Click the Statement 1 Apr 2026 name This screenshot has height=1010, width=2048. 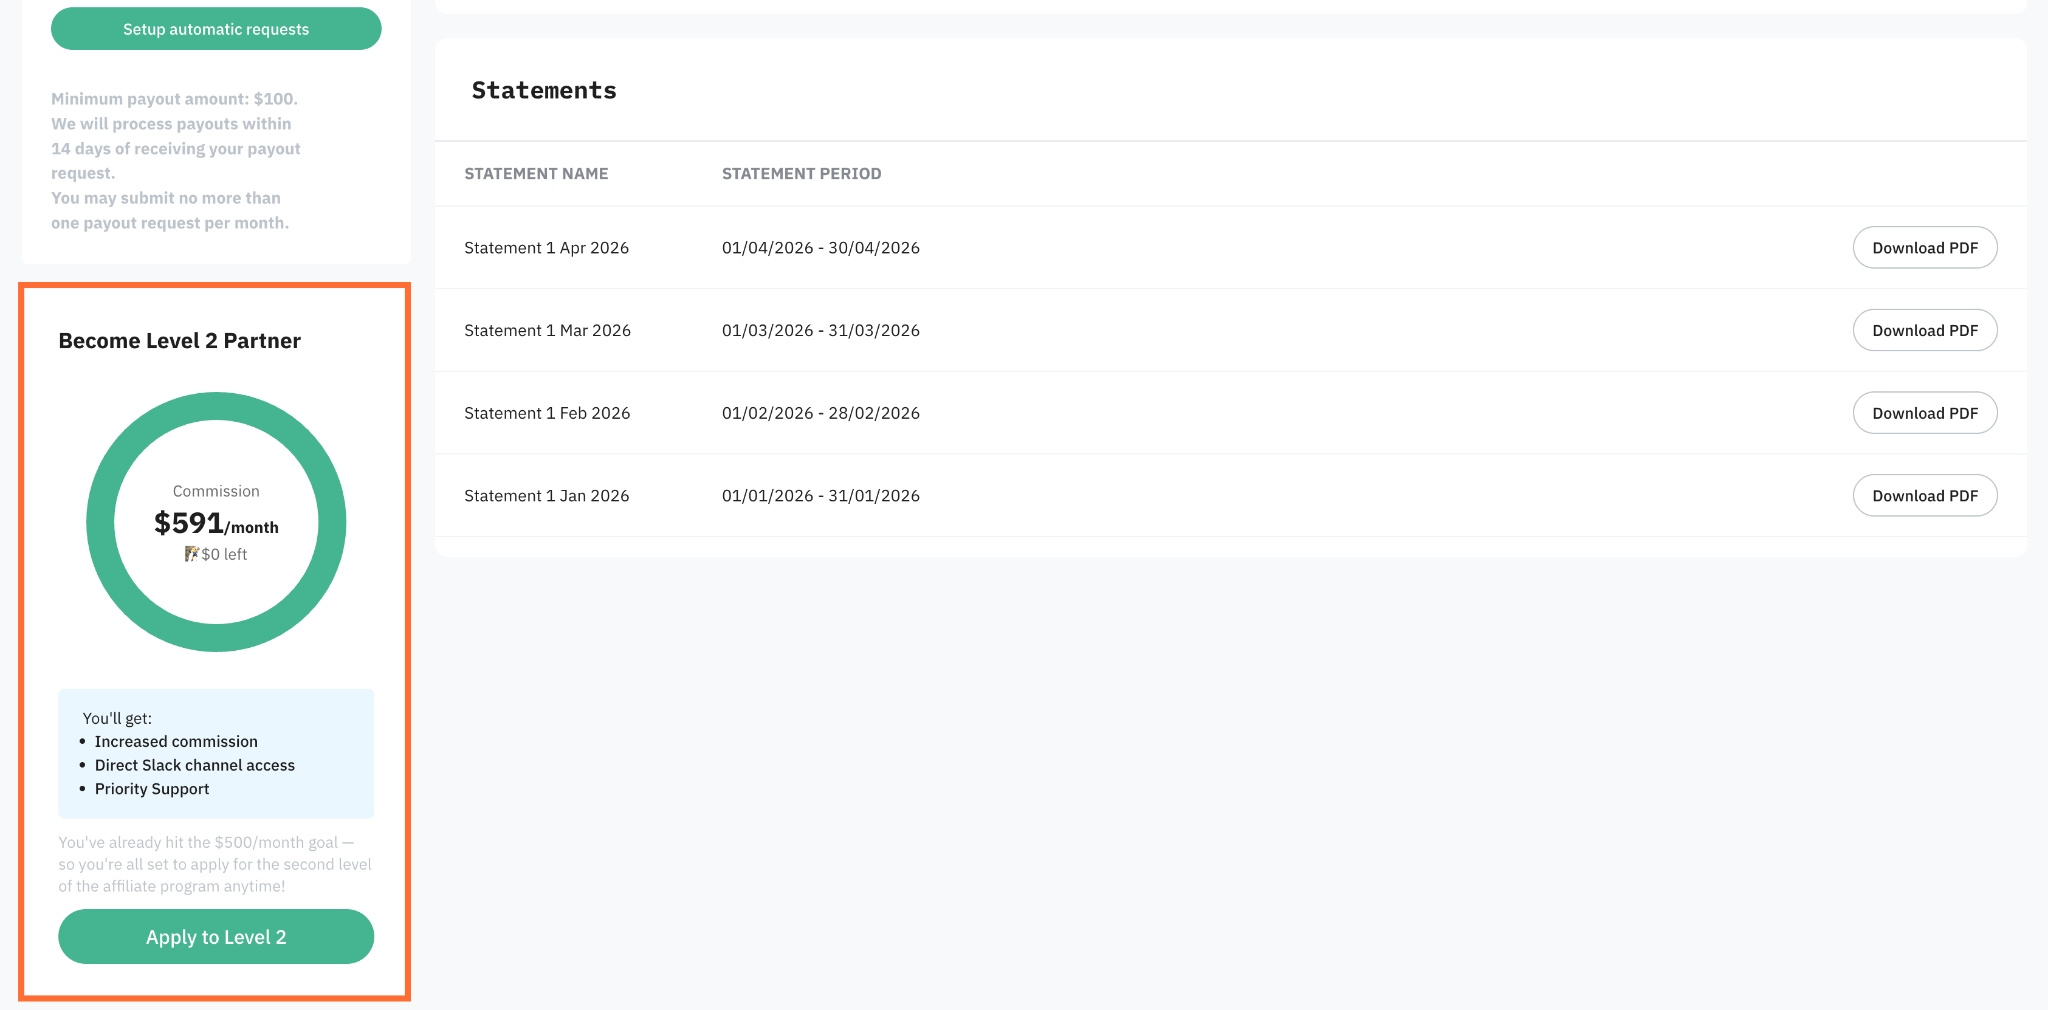point(547,248)
